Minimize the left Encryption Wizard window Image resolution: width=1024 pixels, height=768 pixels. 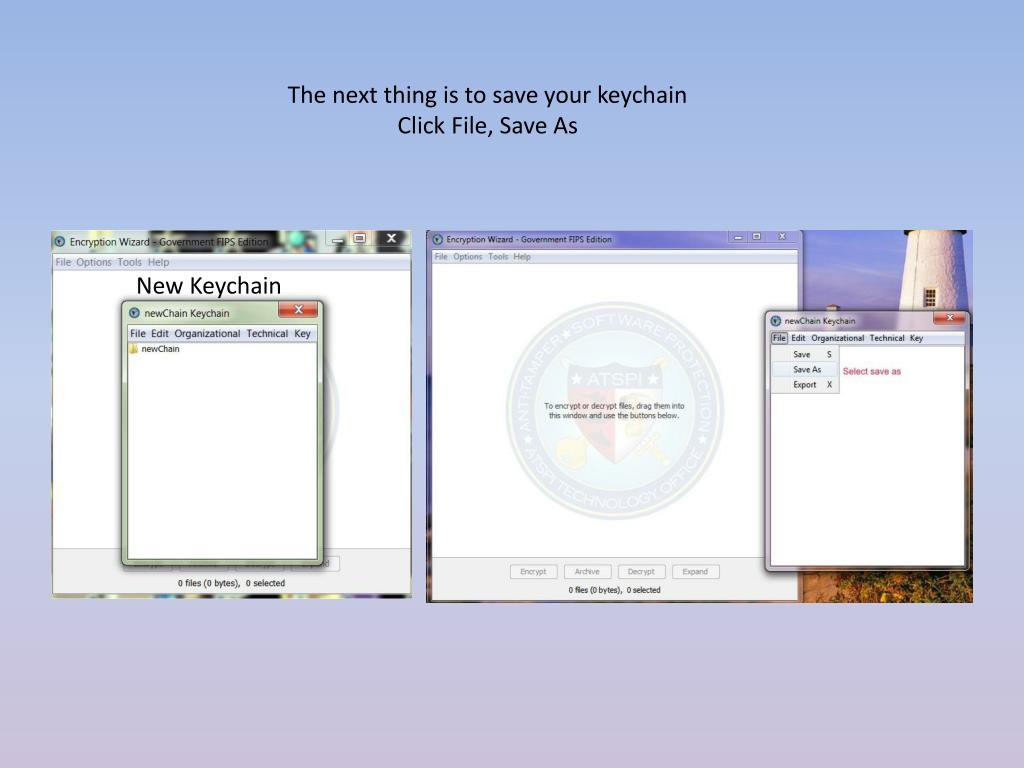pos(338,240)
